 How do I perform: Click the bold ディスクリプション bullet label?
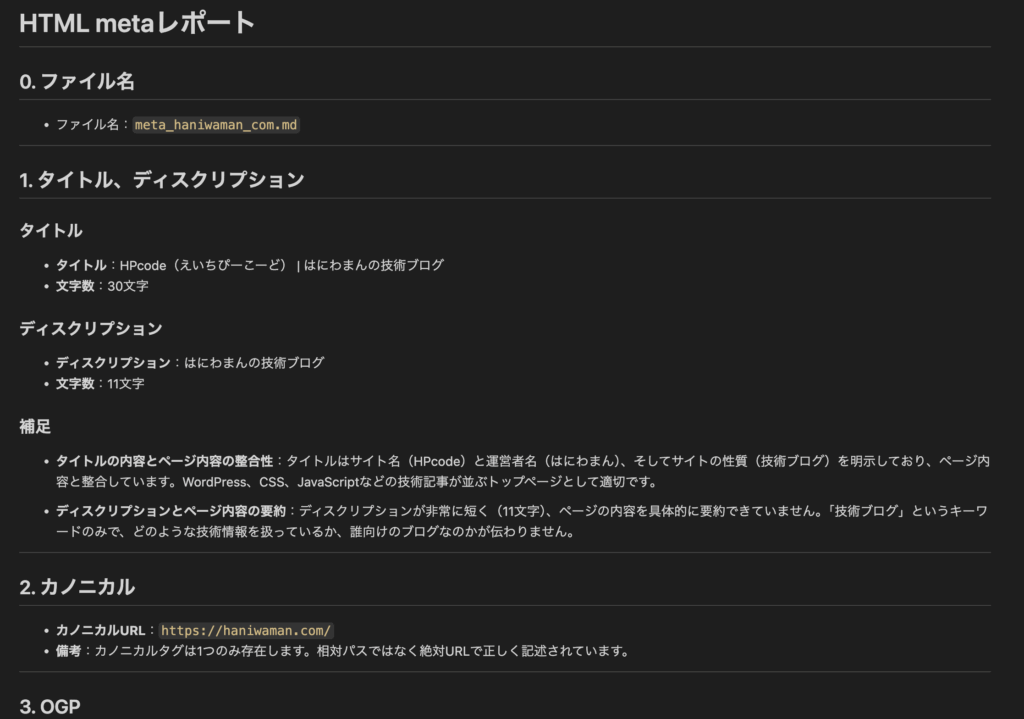113,363
